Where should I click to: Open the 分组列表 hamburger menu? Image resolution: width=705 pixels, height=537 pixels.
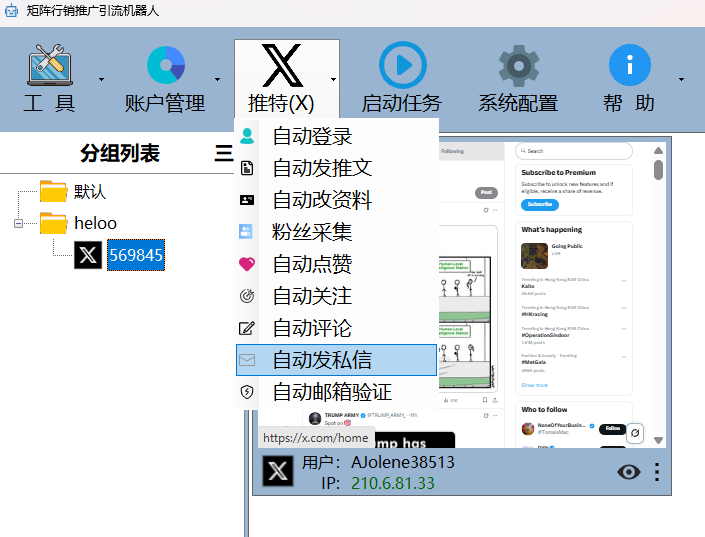tap(223, 153)
